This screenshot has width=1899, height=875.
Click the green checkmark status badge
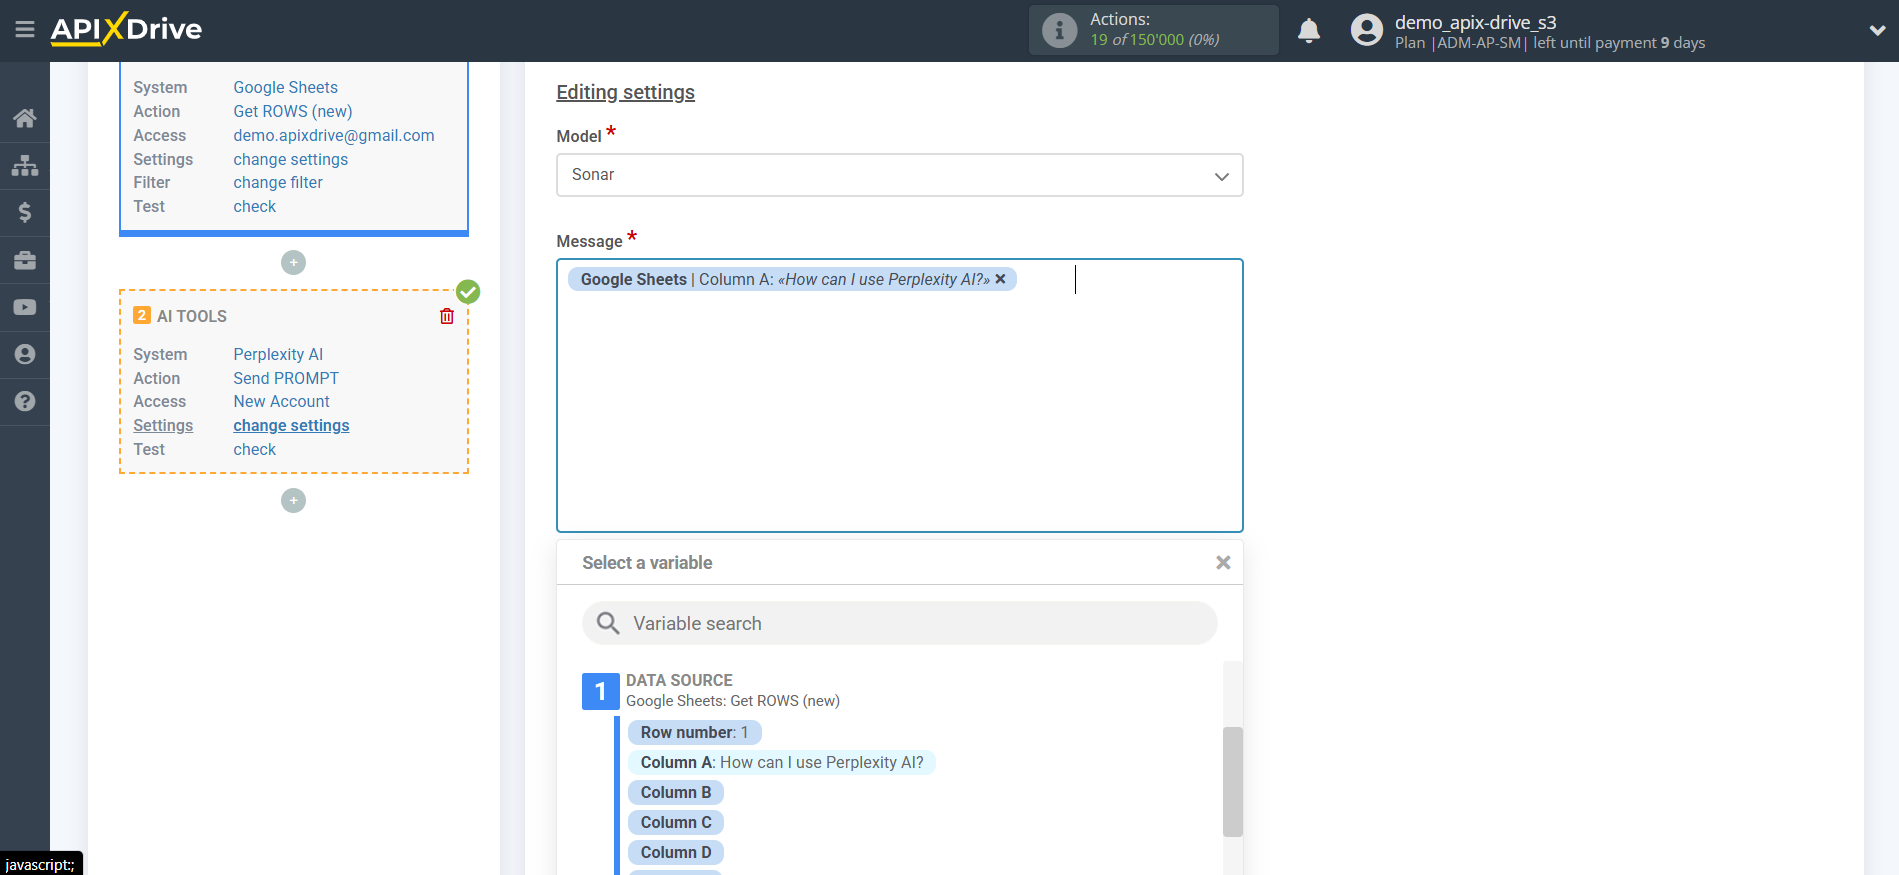tap(468, 292)
